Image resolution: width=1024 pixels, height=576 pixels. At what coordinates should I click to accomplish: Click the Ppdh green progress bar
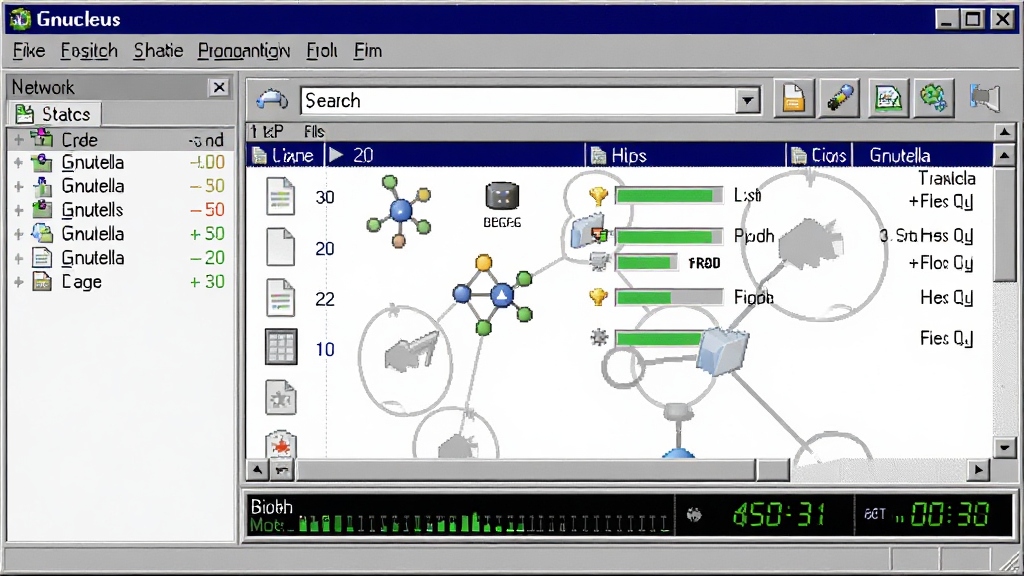pyautogui.click(x=669, y=236)
